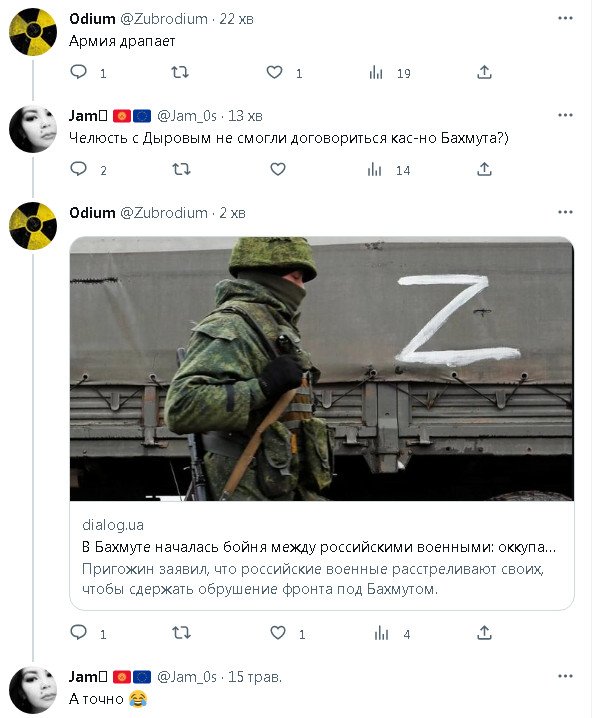Reply to Jam's tweet about Бахмут

79,170
